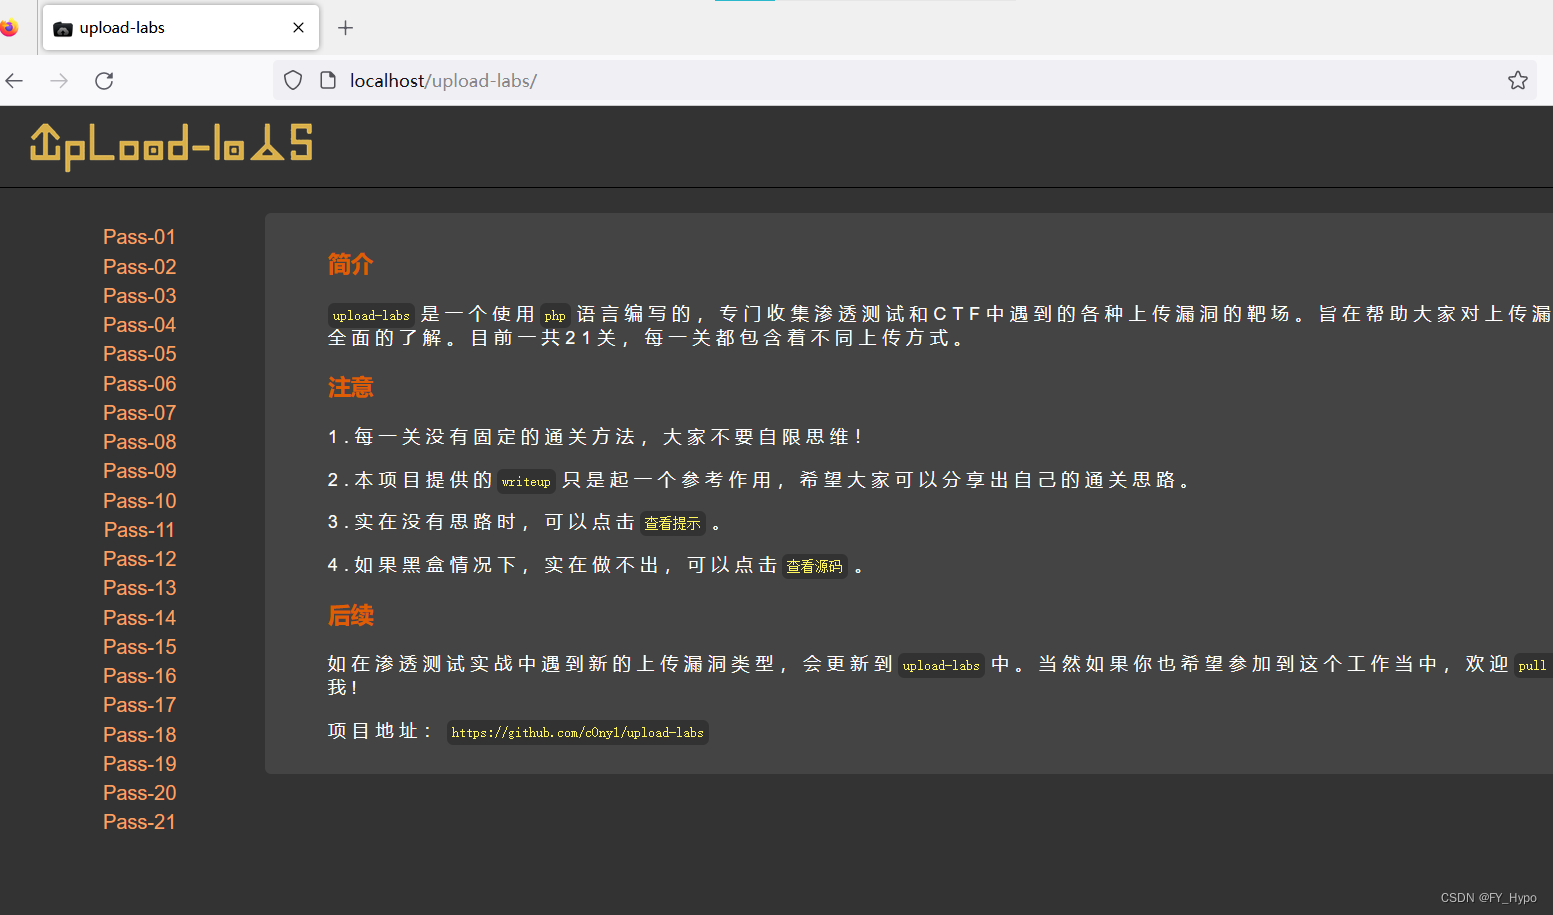Click the 查看源码 code label

(815, 566)
